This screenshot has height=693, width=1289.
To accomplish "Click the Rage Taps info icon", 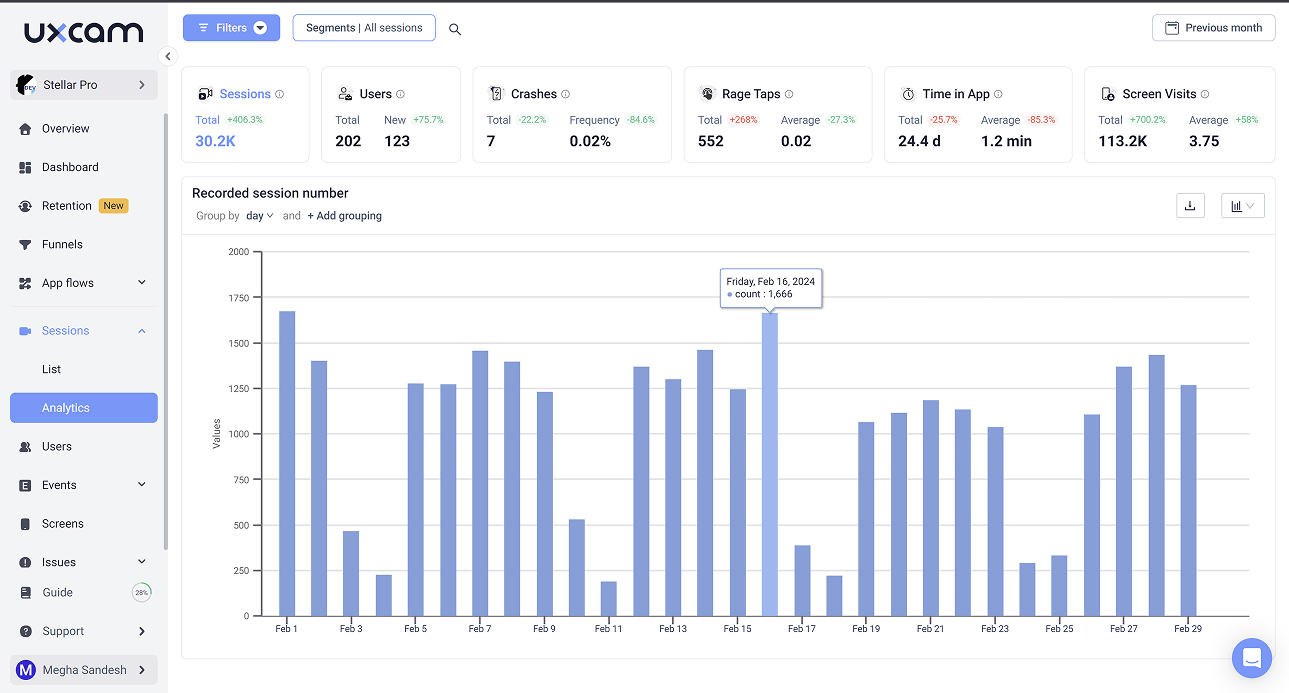I will point(789,94).
